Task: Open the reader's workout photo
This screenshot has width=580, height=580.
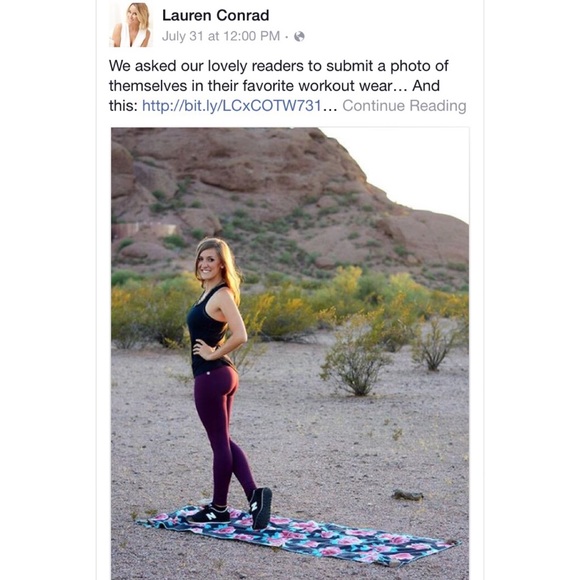Action: click(290, 353)
